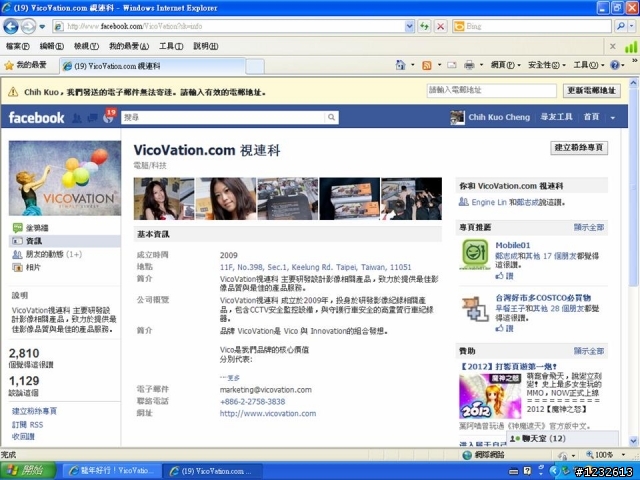Open the 網頁(P) dropdown menu
This screenshot has height=480, width=640.
tap(505, 65)
